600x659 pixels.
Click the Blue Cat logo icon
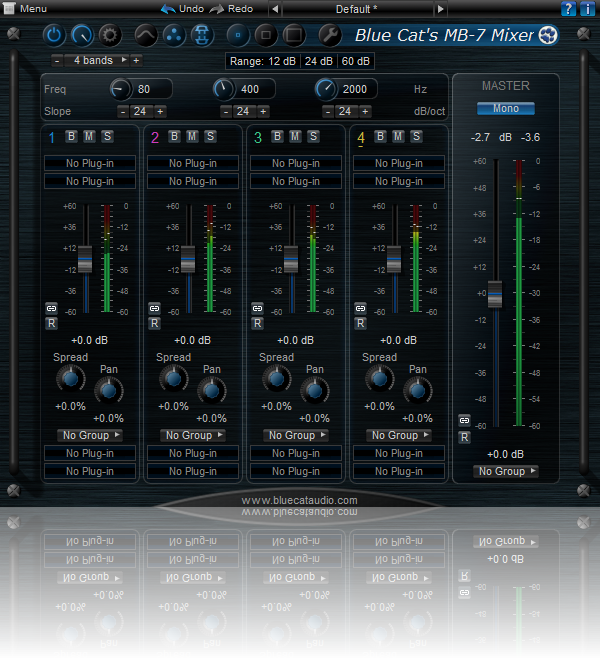tap(548, 35)
